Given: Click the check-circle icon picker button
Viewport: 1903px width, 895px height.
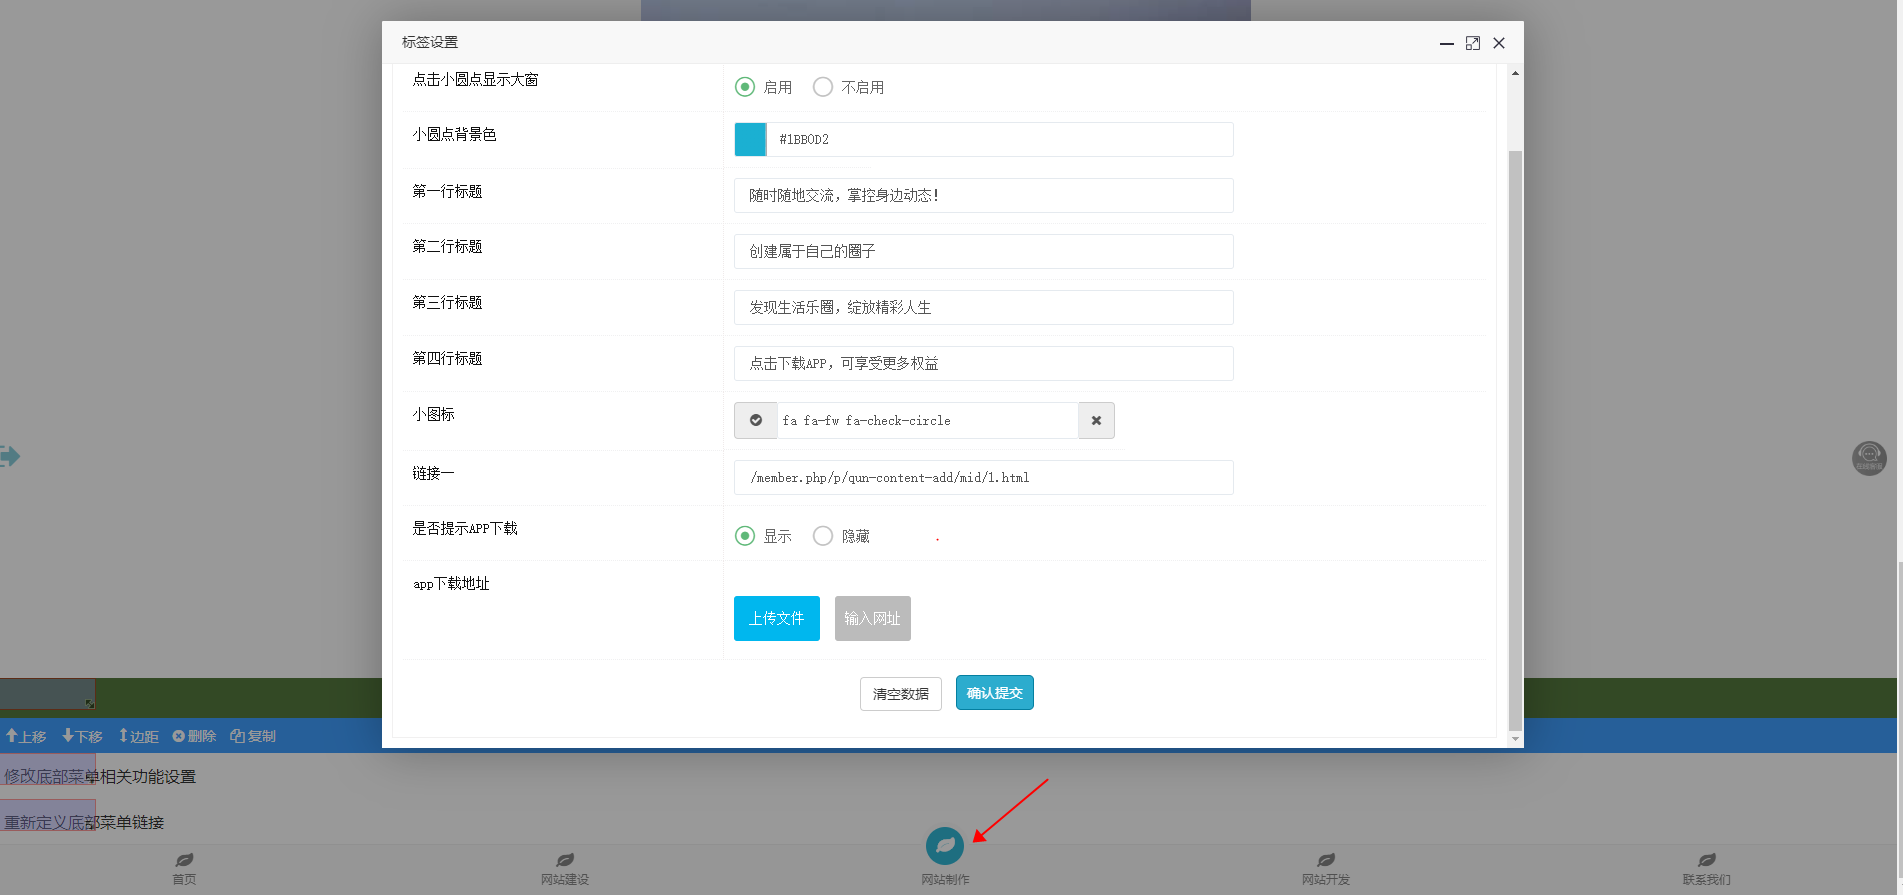Looking at the screenshot, I should point(756,421).
